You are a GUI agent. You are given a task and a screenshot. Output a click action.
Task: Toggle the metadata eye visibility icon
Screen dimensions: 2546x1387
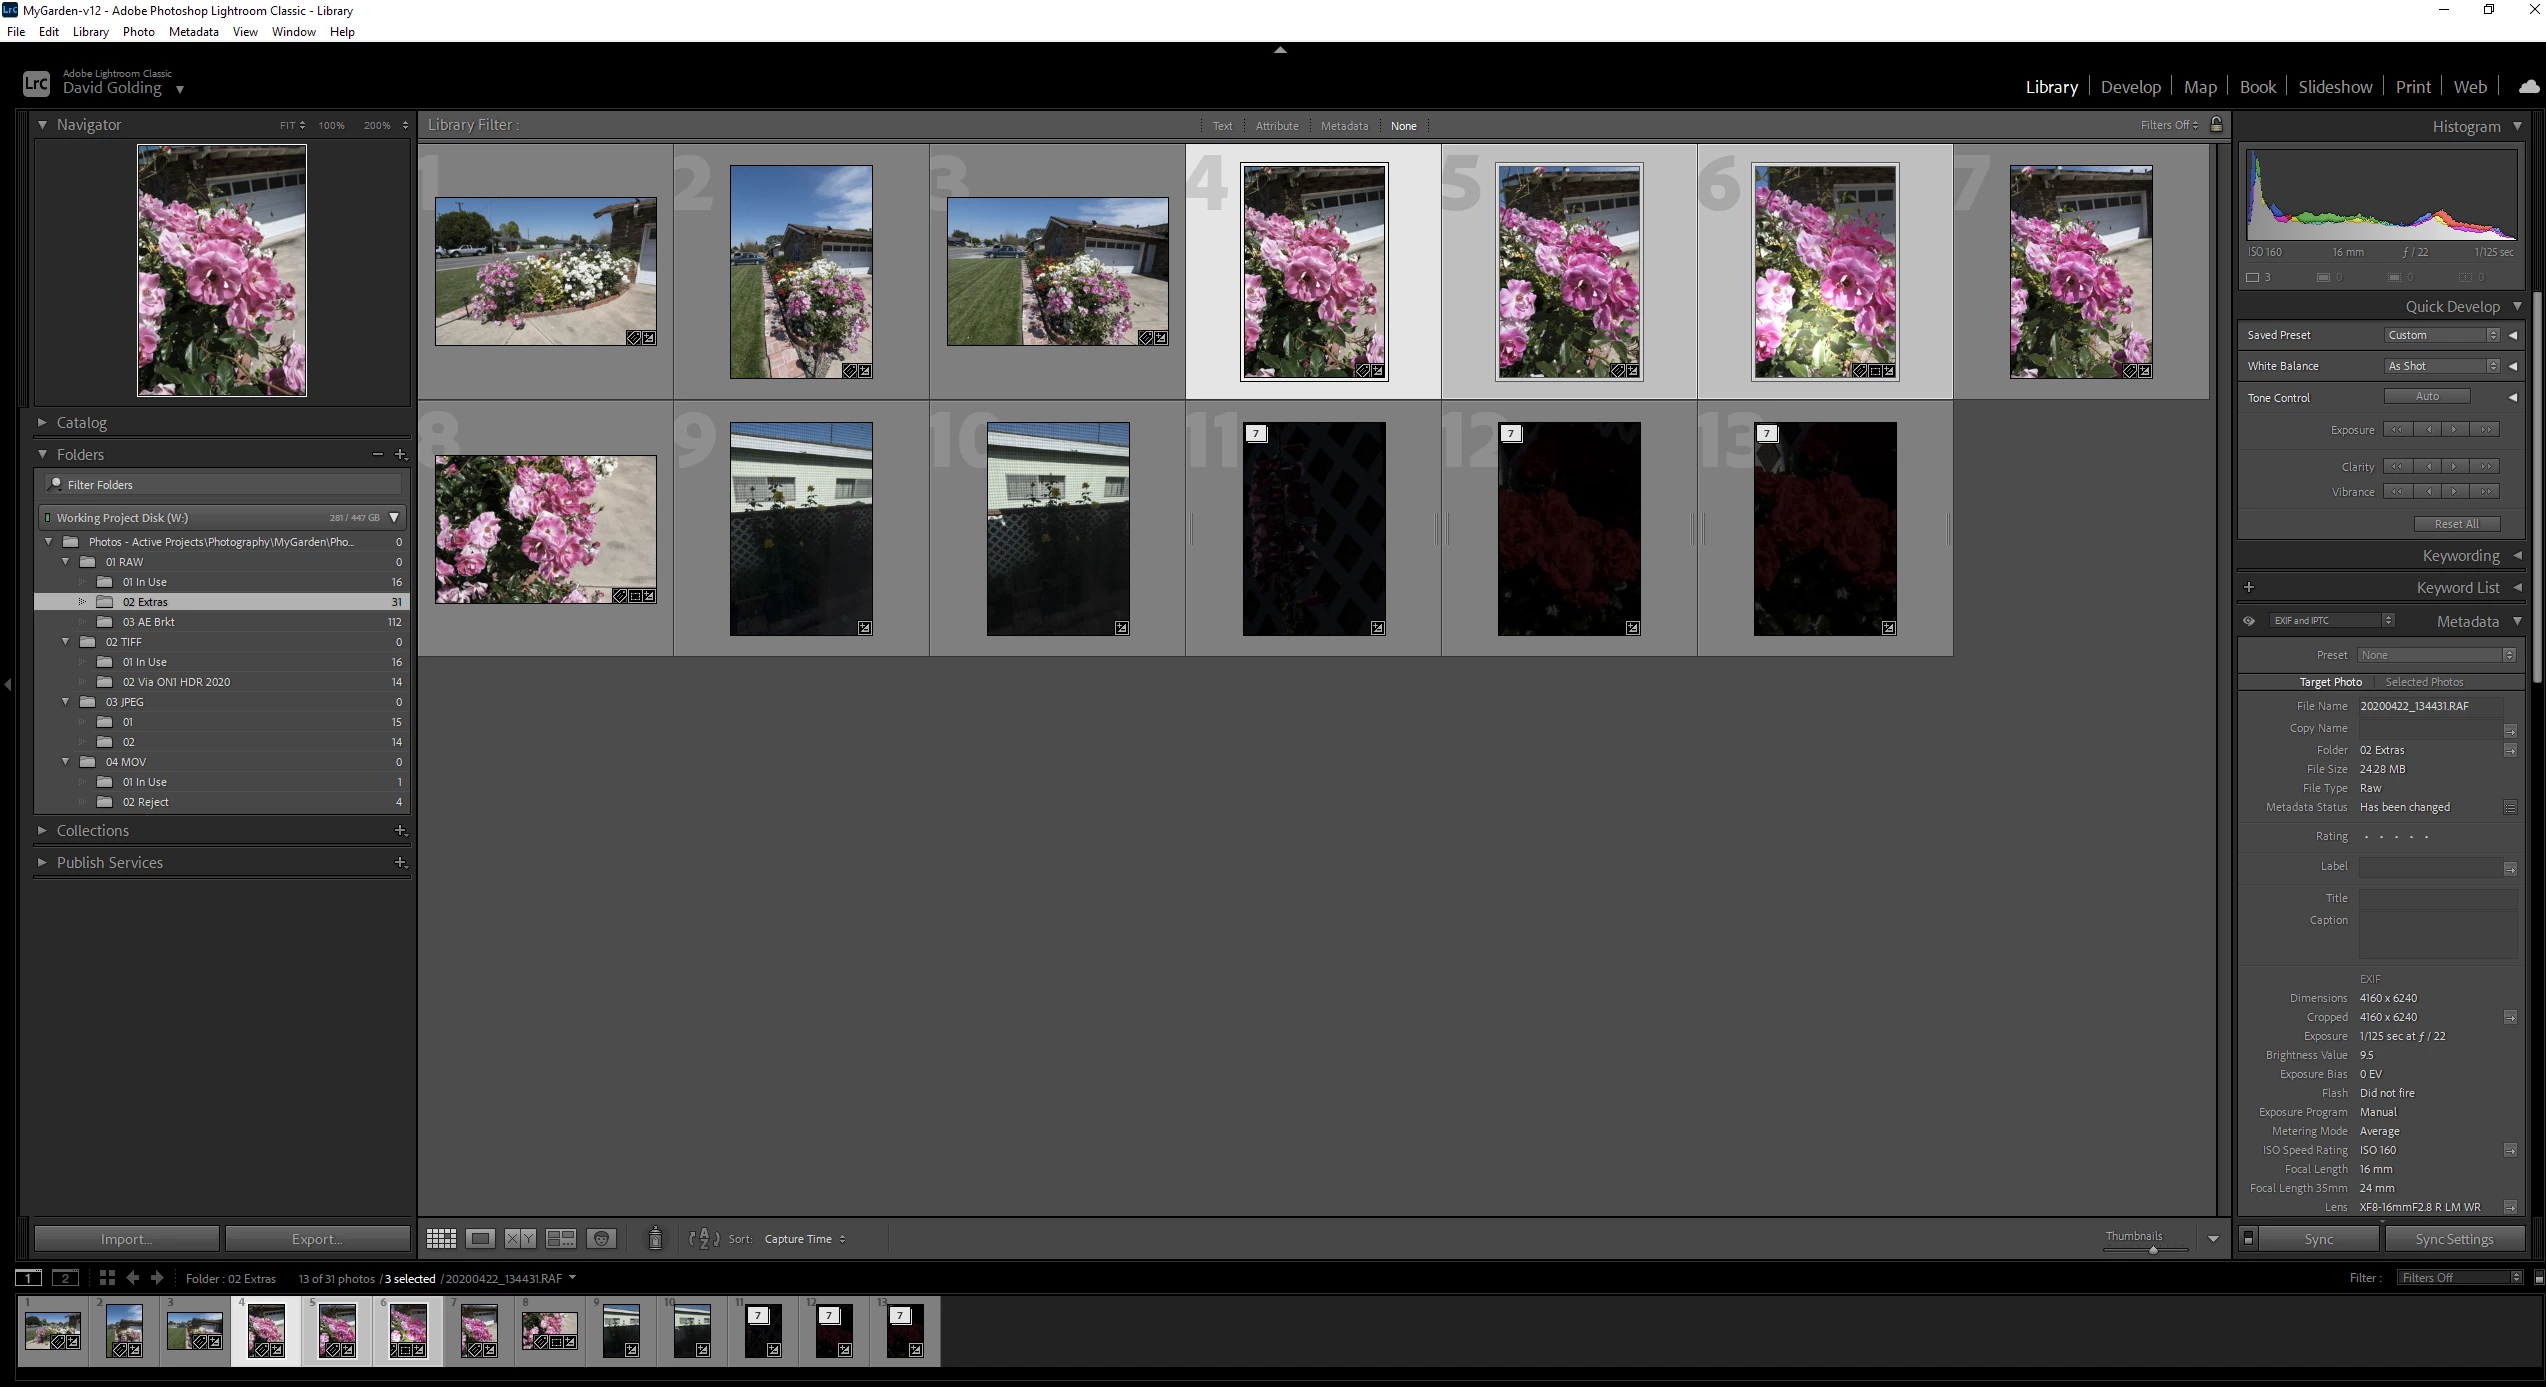[2249, 621]
